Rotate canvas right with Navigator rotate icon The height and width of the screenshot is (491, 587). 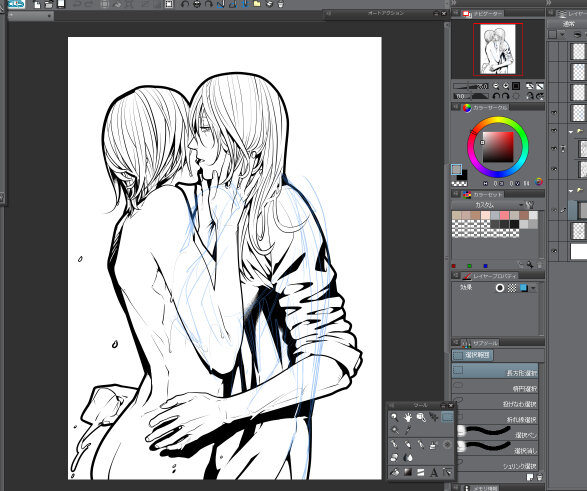tap(505, 97)
